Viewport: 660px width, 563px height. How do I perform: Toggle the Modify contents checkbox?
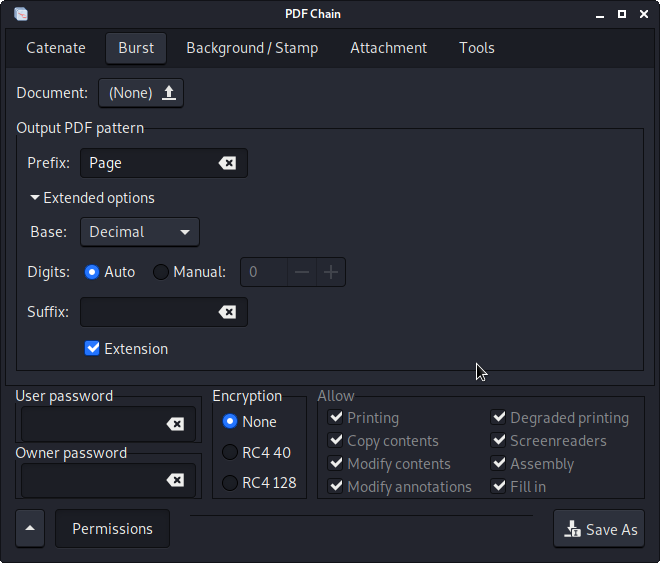[x=336, y=463]
